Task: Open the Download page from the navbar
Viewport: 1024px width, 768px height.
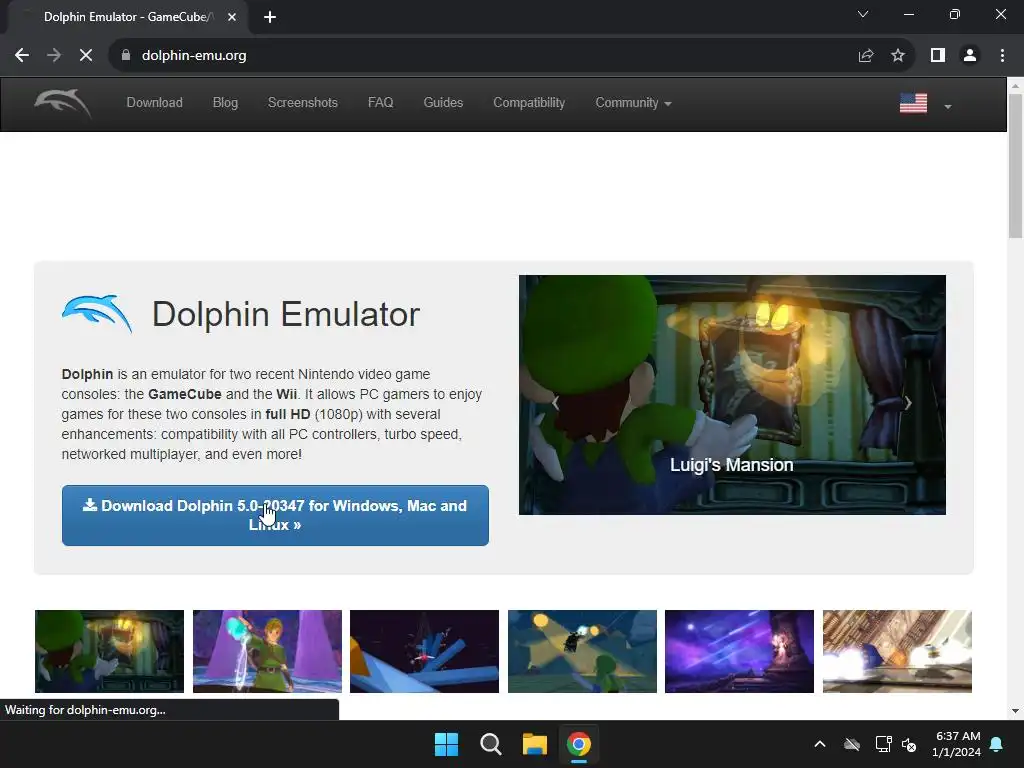Action: (154, 103)
